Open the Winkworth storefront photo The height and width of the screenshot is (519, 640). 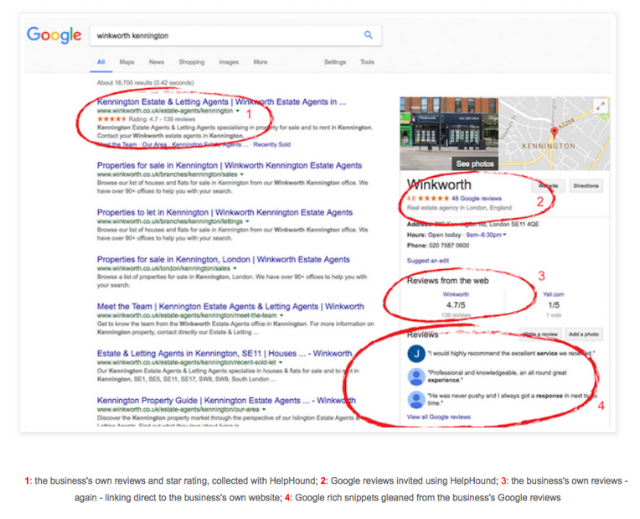(449, 133)
